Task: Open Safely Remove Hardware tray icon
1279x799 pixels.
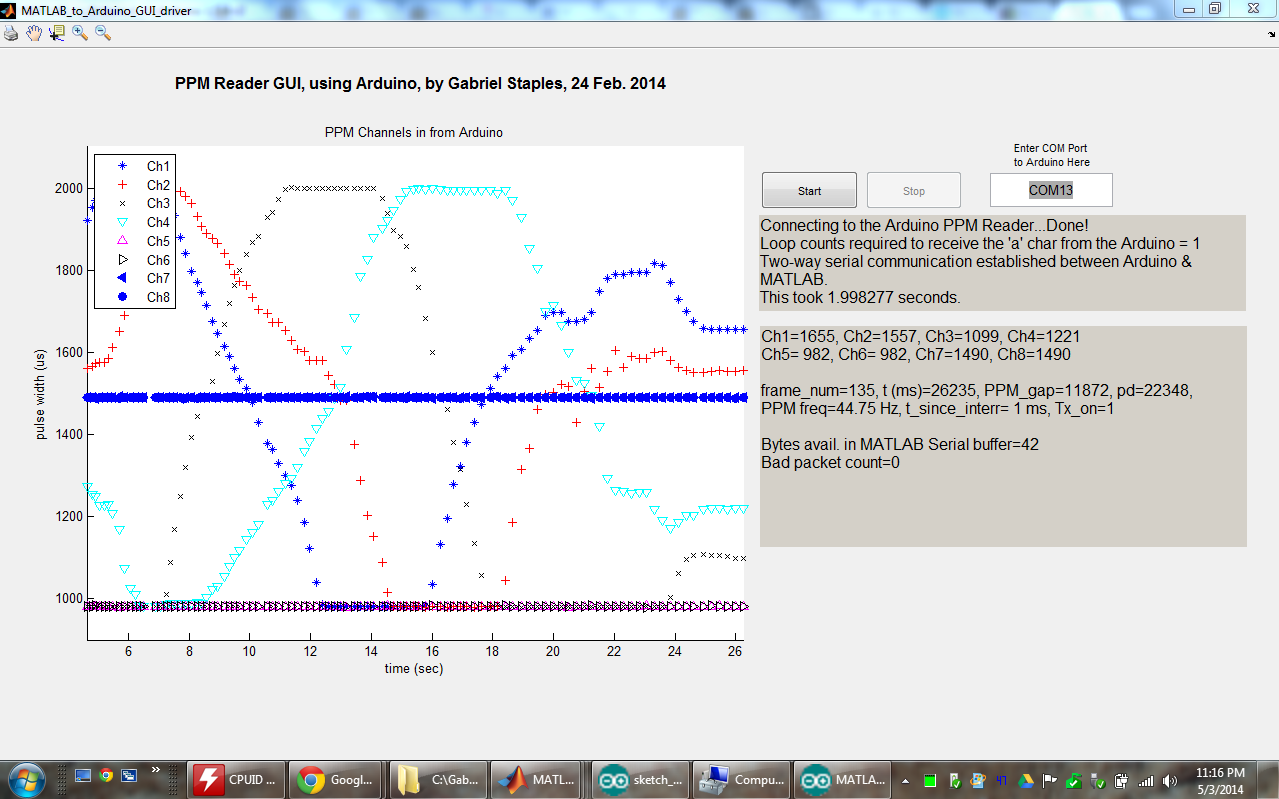Action: (x=1097, y=780)
